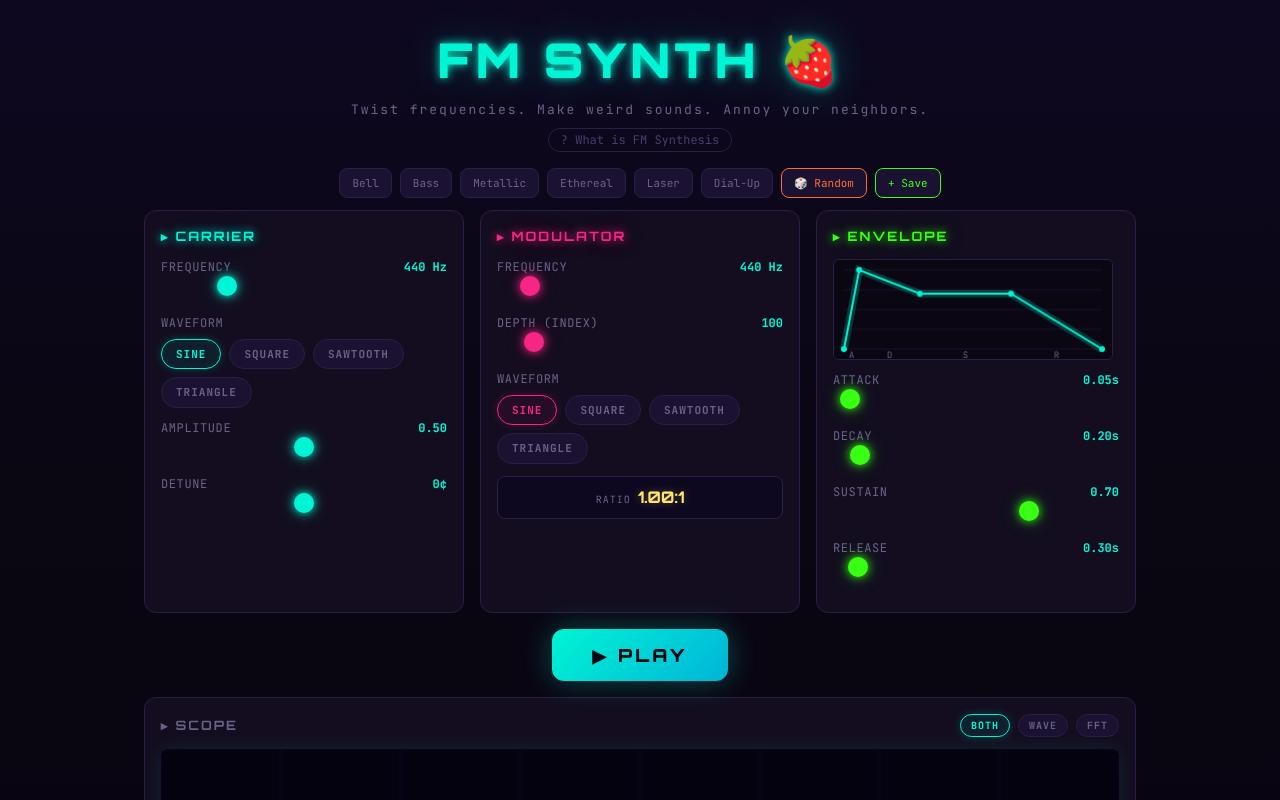
Task: Click the Modulator depth knob
Action: coord(533,341)
